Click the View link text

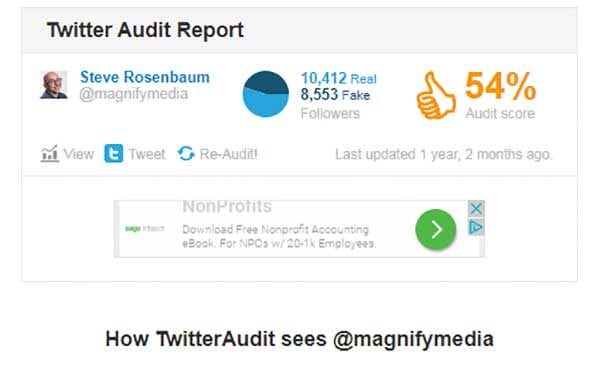click(79, 154)
